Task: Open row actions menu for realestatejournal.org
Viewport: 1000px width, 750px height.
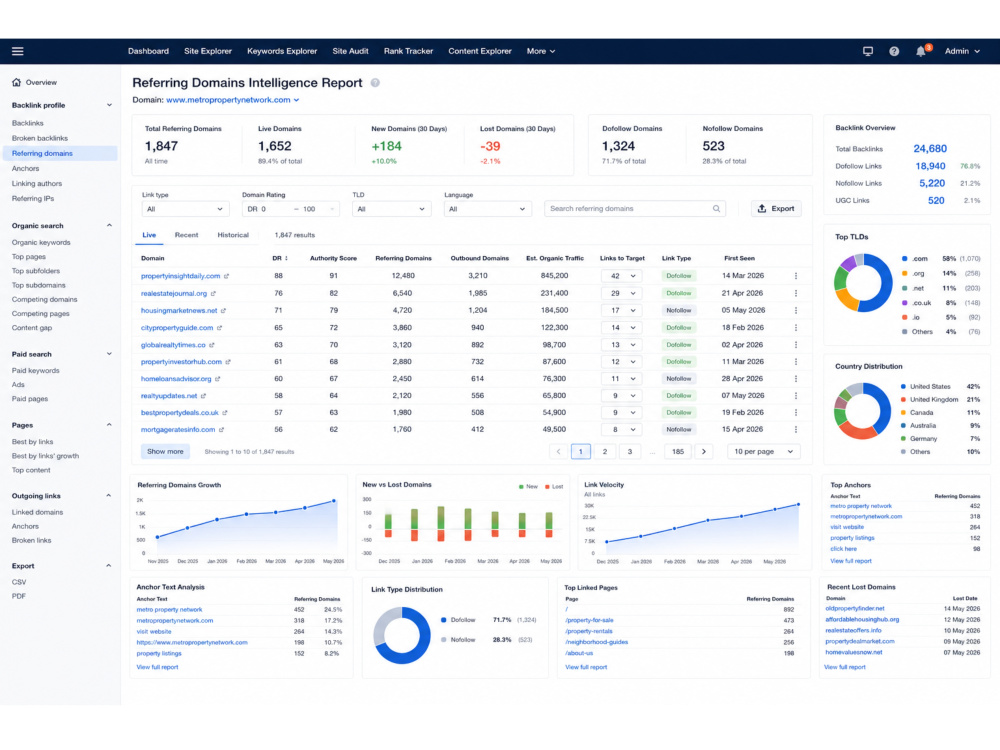Action: click(x=796, y=293)
